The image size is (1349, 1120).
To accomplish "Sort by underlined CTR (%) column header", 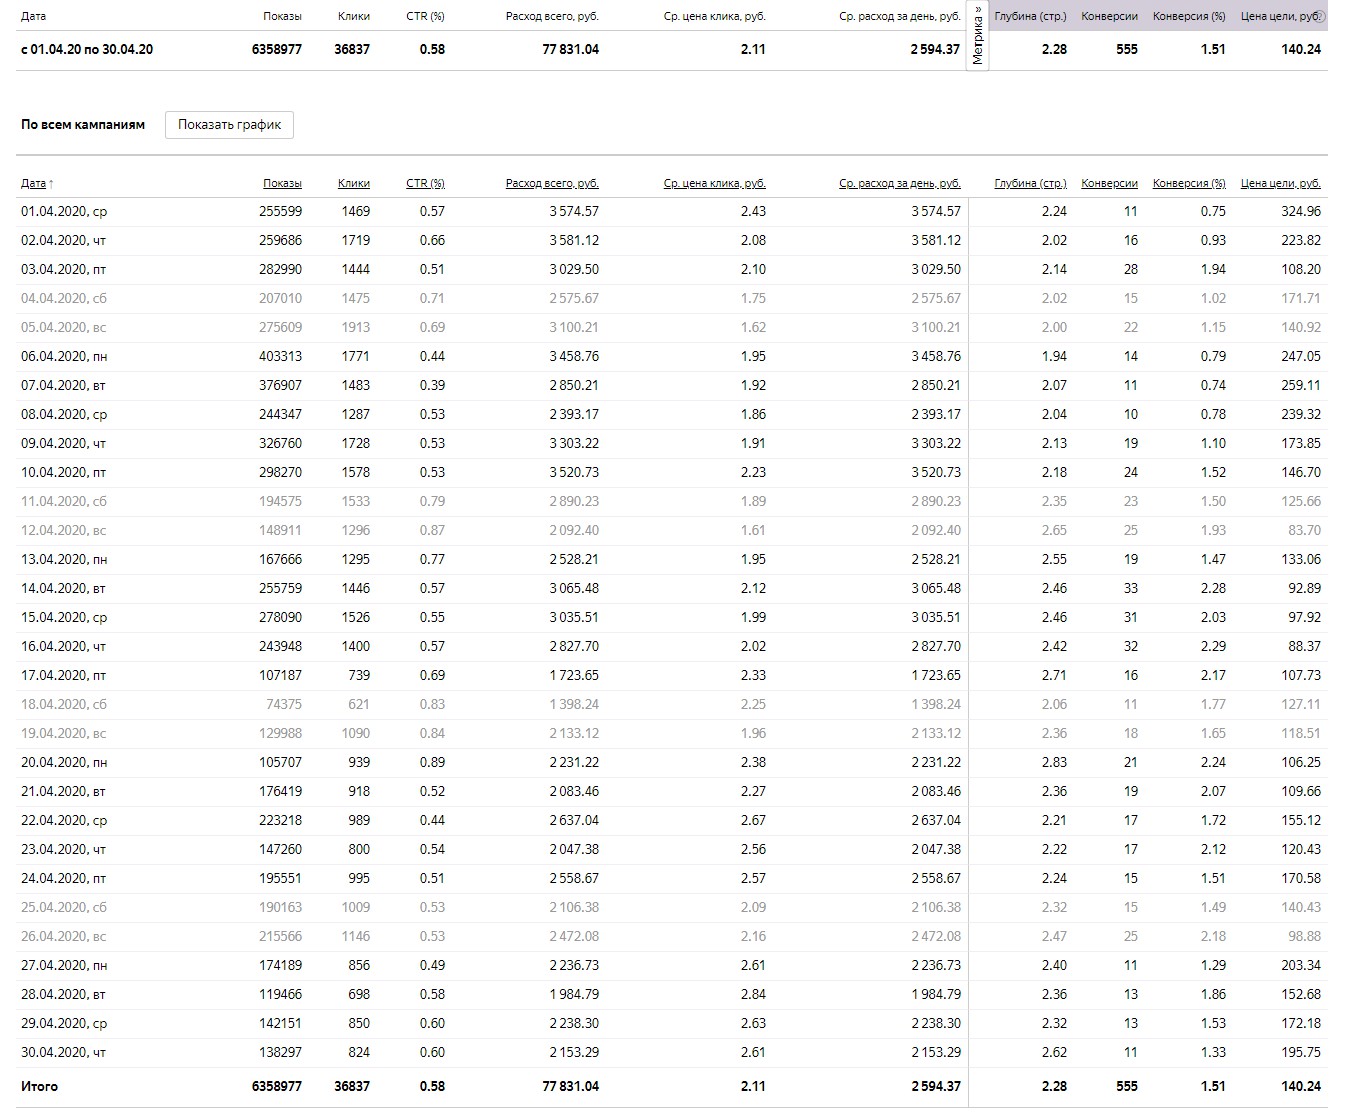I will (x=425, y=183).
